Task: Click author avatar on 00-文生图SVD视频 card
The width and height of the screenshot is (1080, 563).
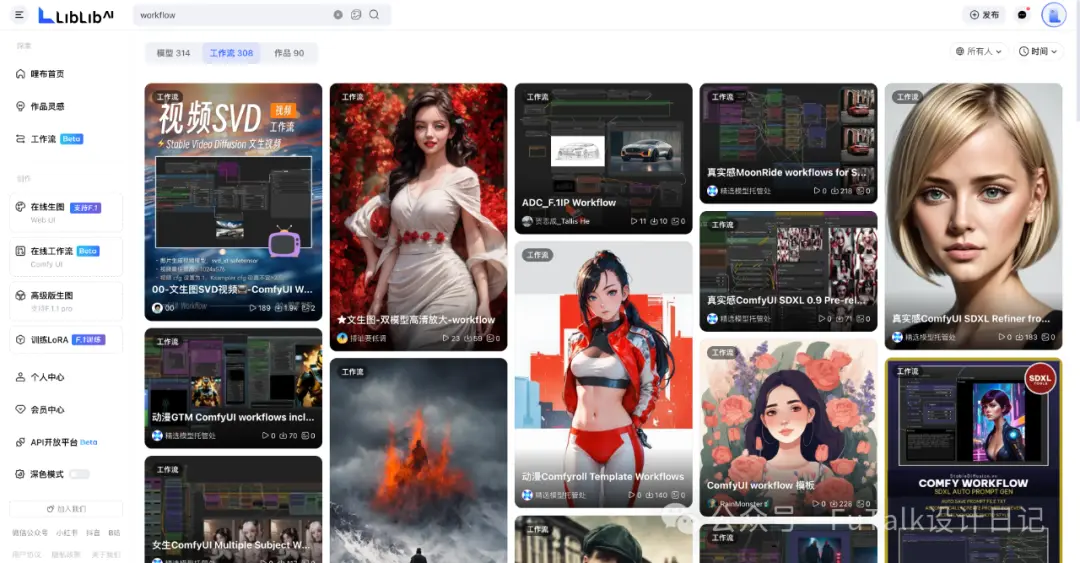Action: coord(157,308)
